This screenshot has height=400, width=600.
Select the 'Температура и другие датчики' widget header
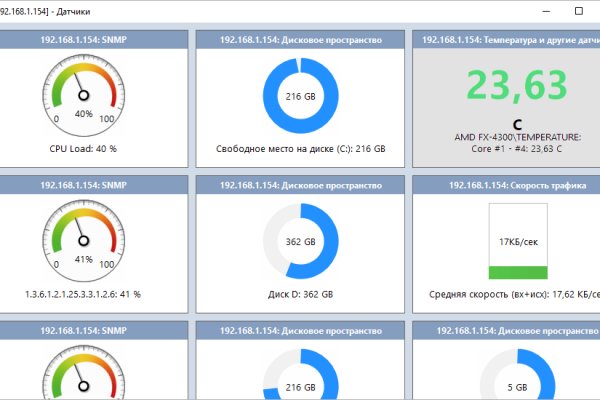pos(510,40)
